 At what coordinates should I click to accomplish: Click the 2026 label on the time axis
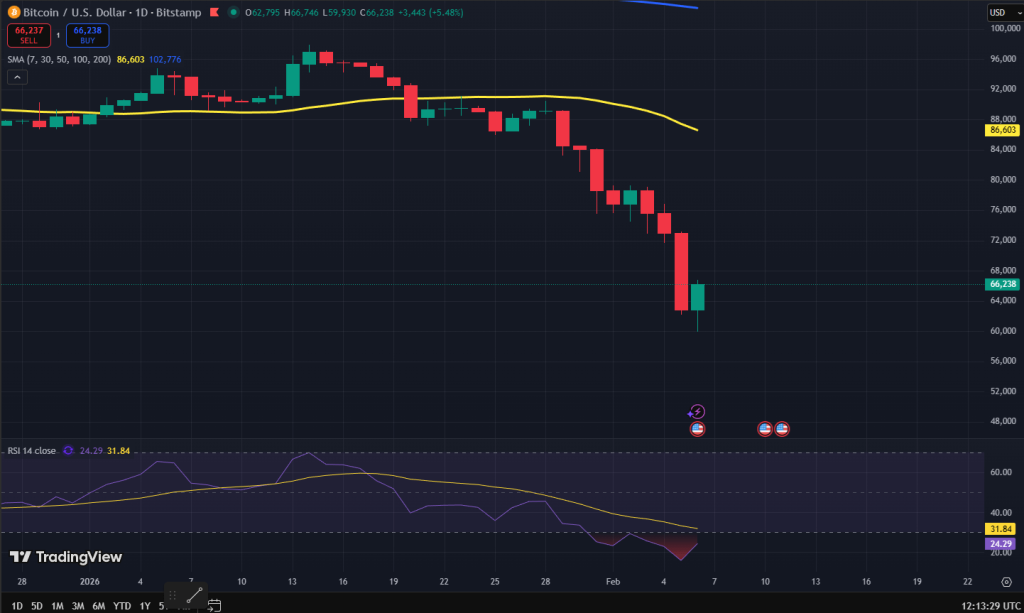[89, 581]
